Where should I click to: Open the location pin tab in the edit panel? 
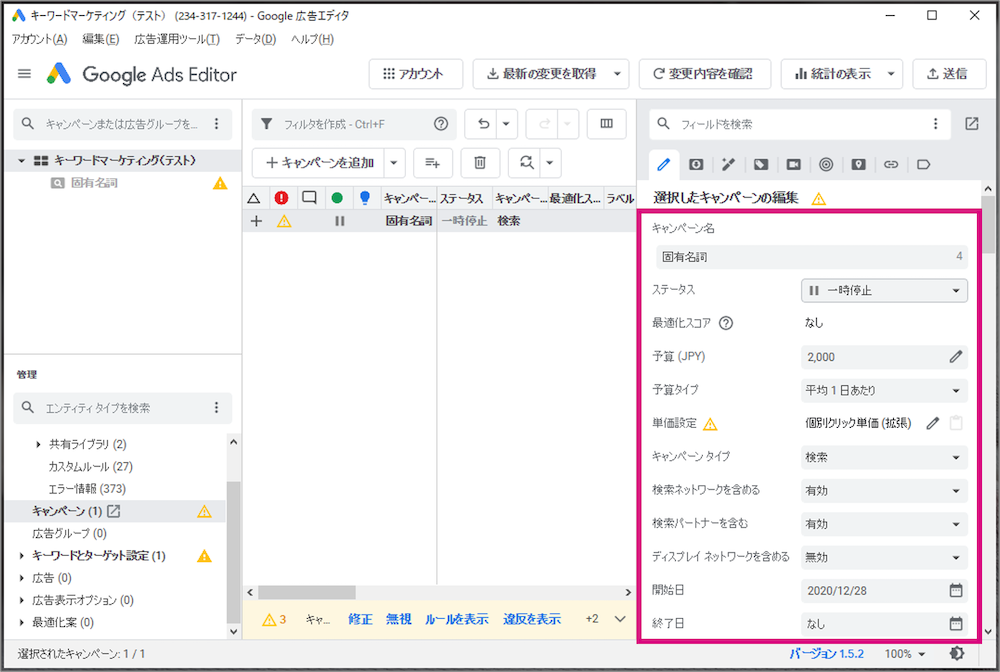pyautogui.click(x=858, y=164)
